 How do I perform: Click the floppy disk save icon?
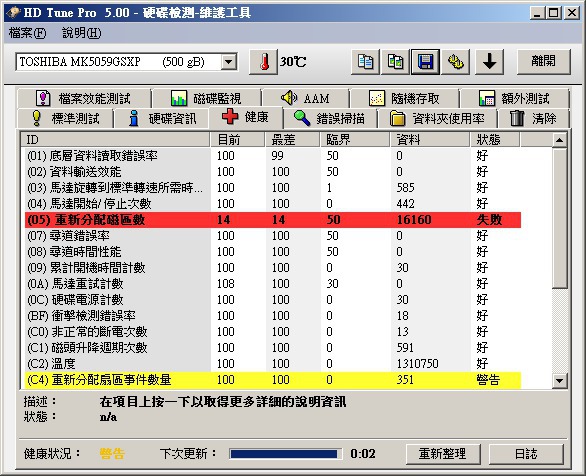pos(425,62)
